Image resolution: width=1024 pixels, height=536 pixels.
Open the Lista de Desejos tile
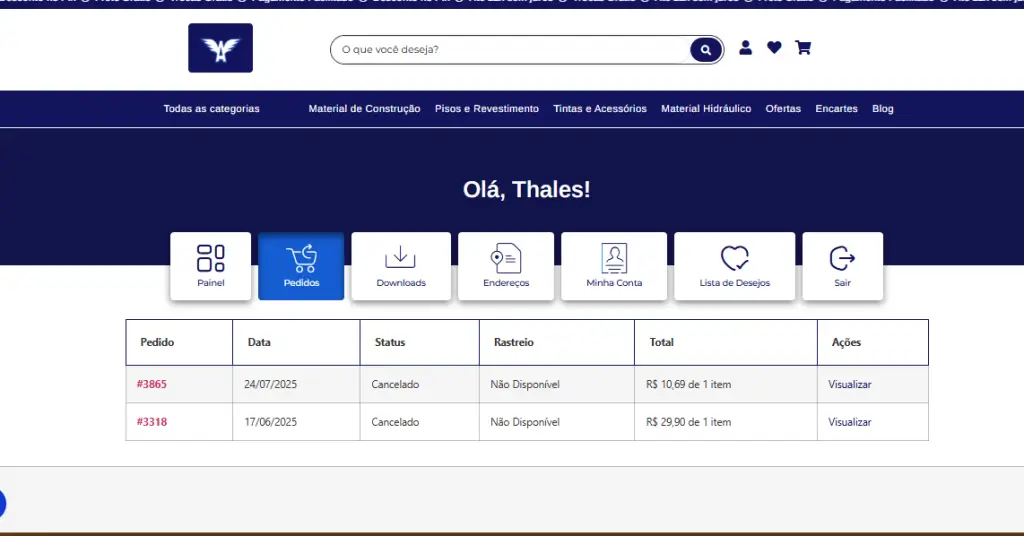tap(734, 266)
